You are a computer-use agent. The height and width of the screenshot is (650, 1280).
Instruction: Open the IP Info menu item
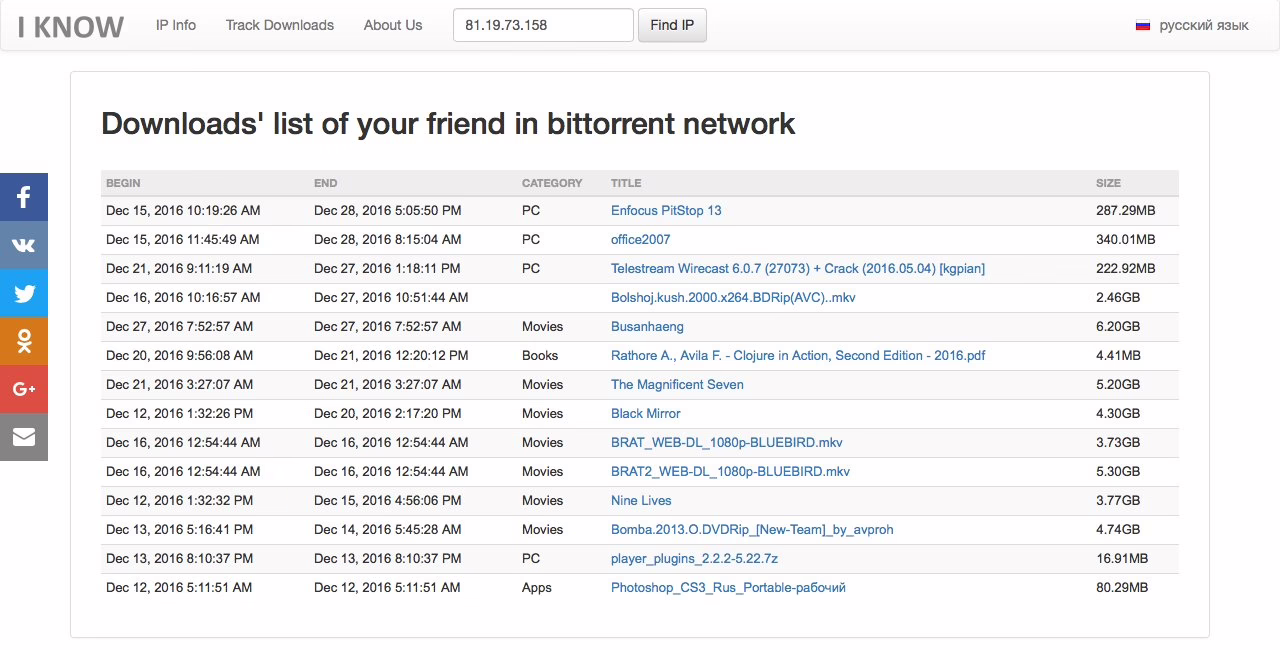pos(176,25)
